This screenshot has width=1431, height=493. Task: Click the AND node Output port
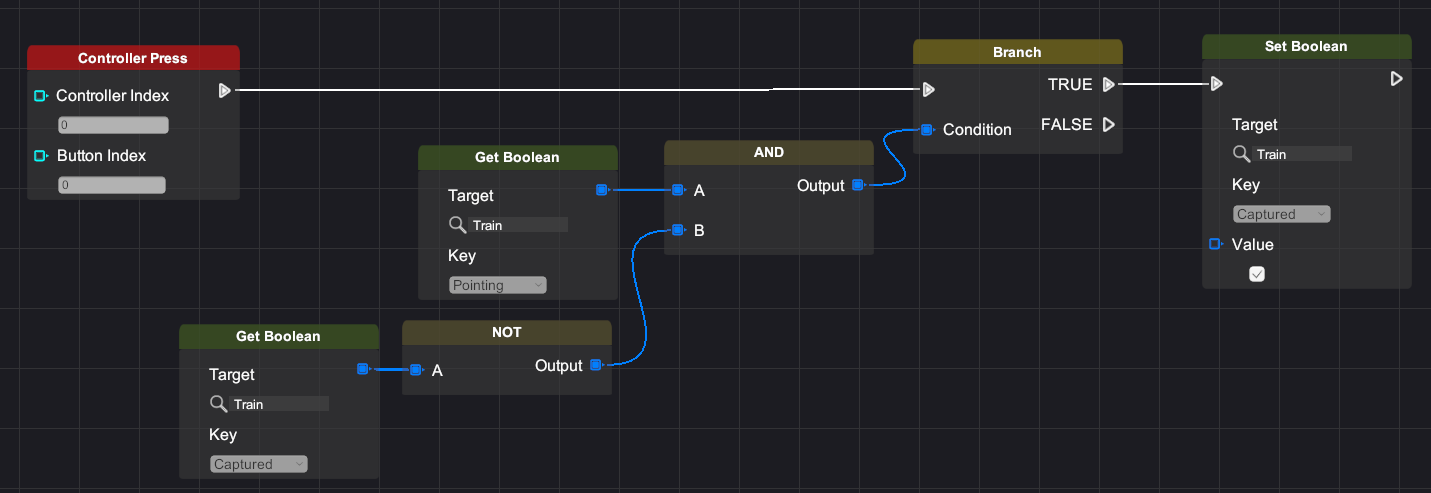point(858,185)
